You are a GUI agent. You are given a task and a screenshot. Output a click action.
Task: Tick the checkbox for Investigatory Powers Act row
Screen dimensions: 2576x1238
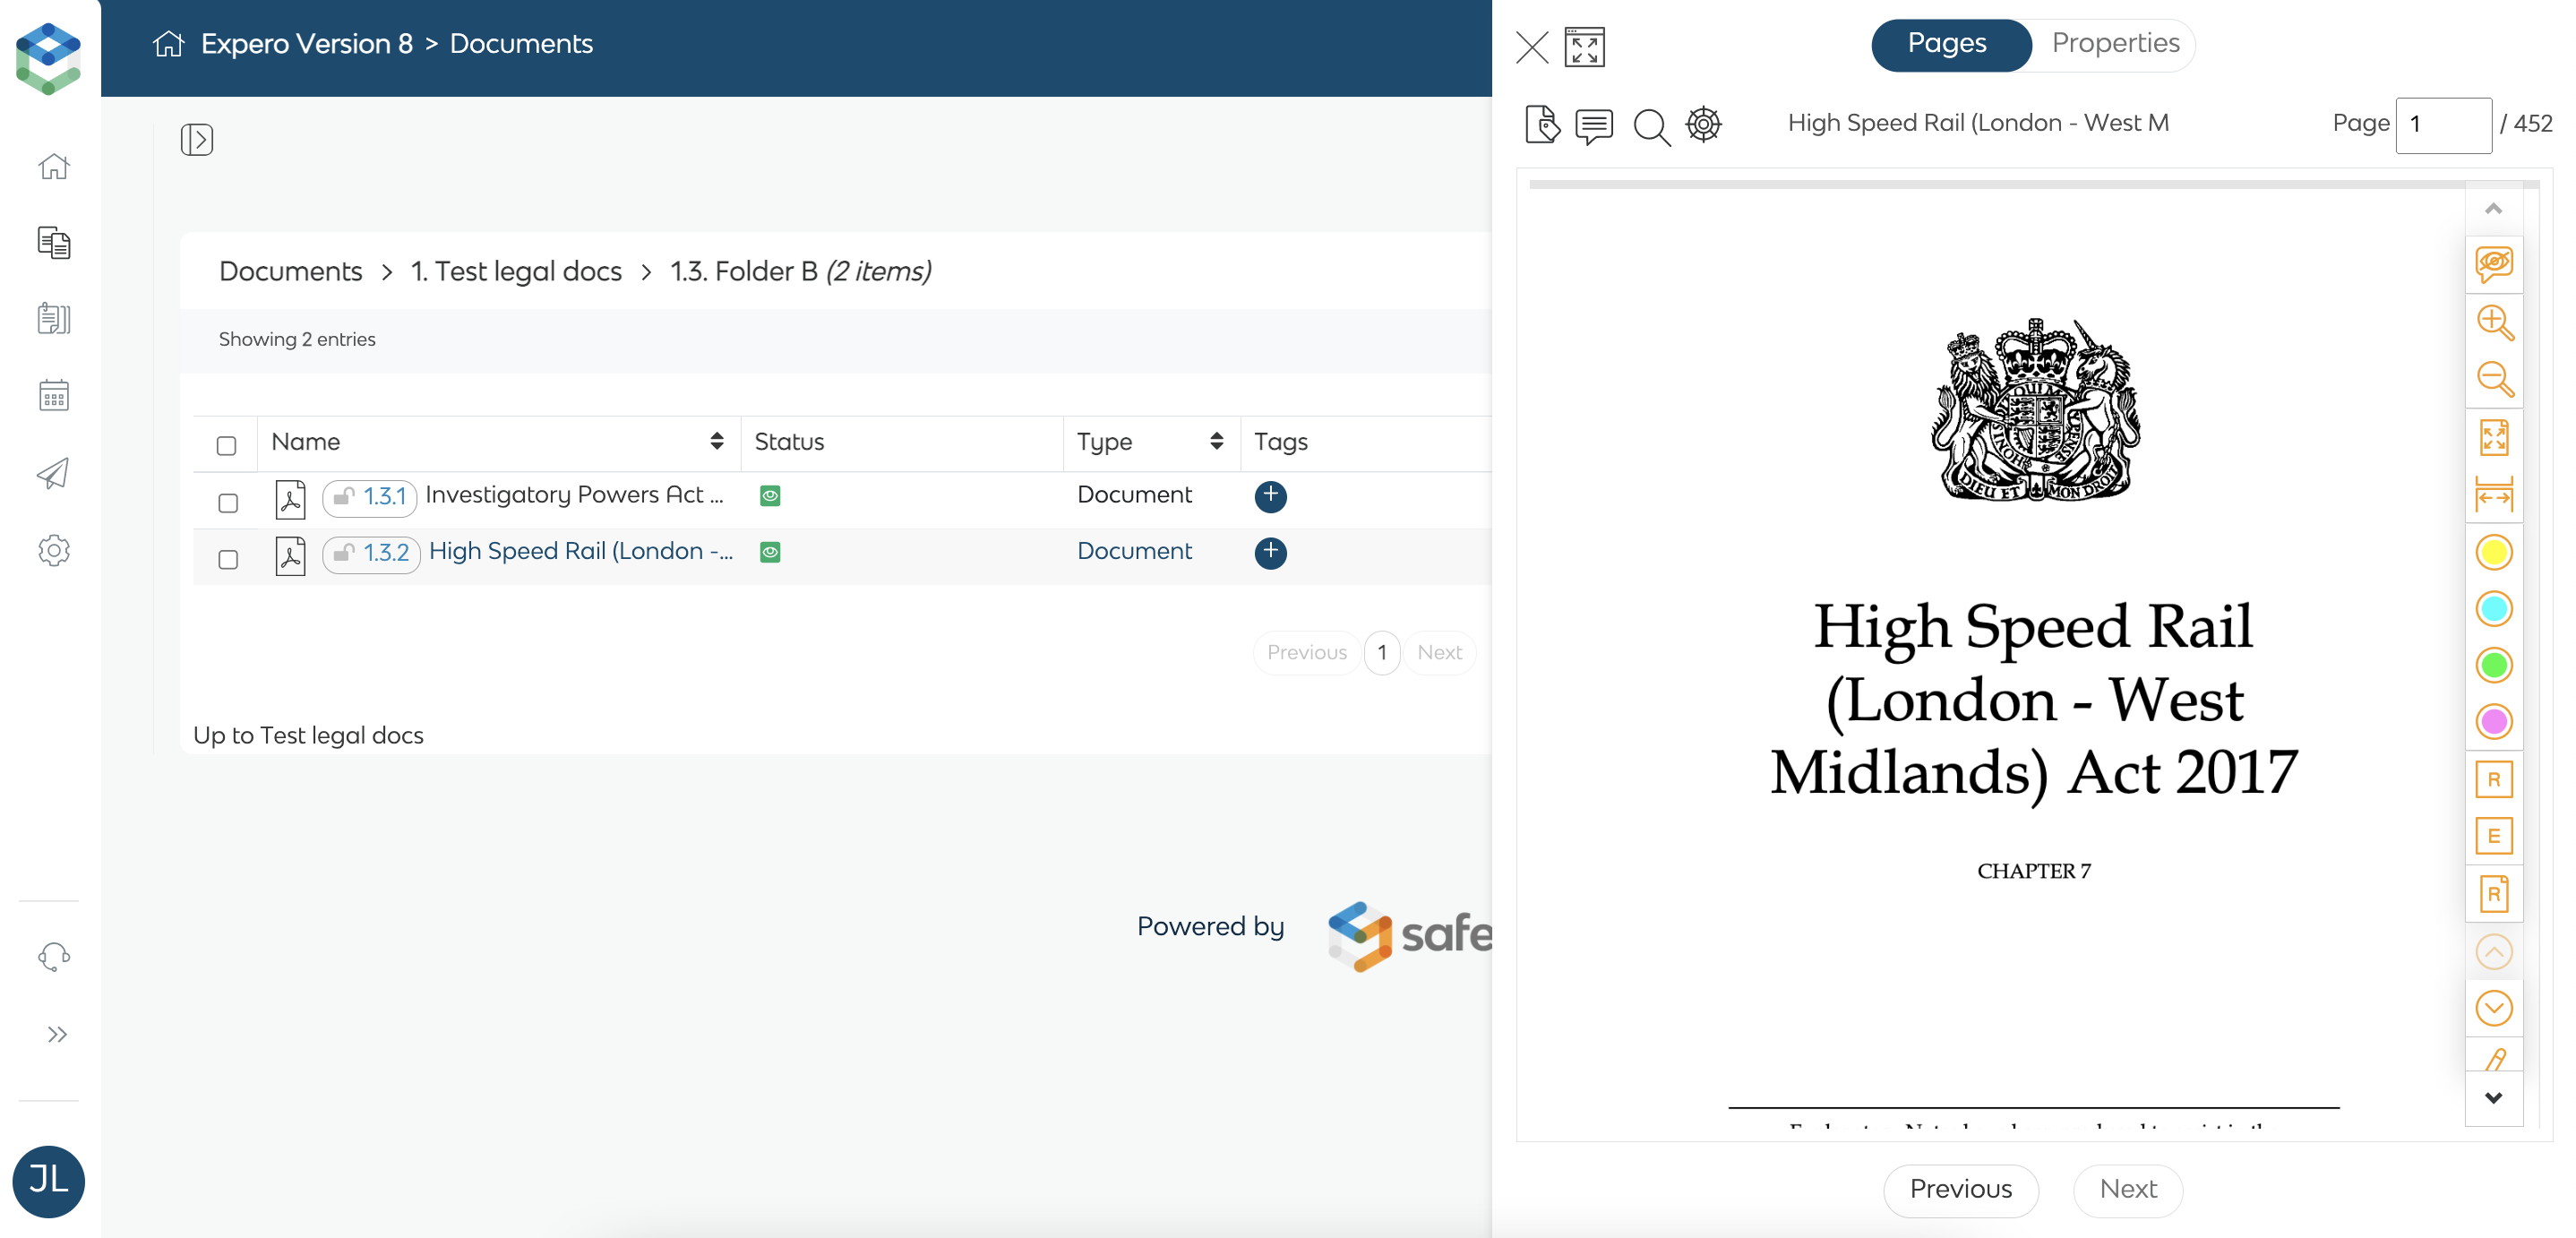click(227, 503)
